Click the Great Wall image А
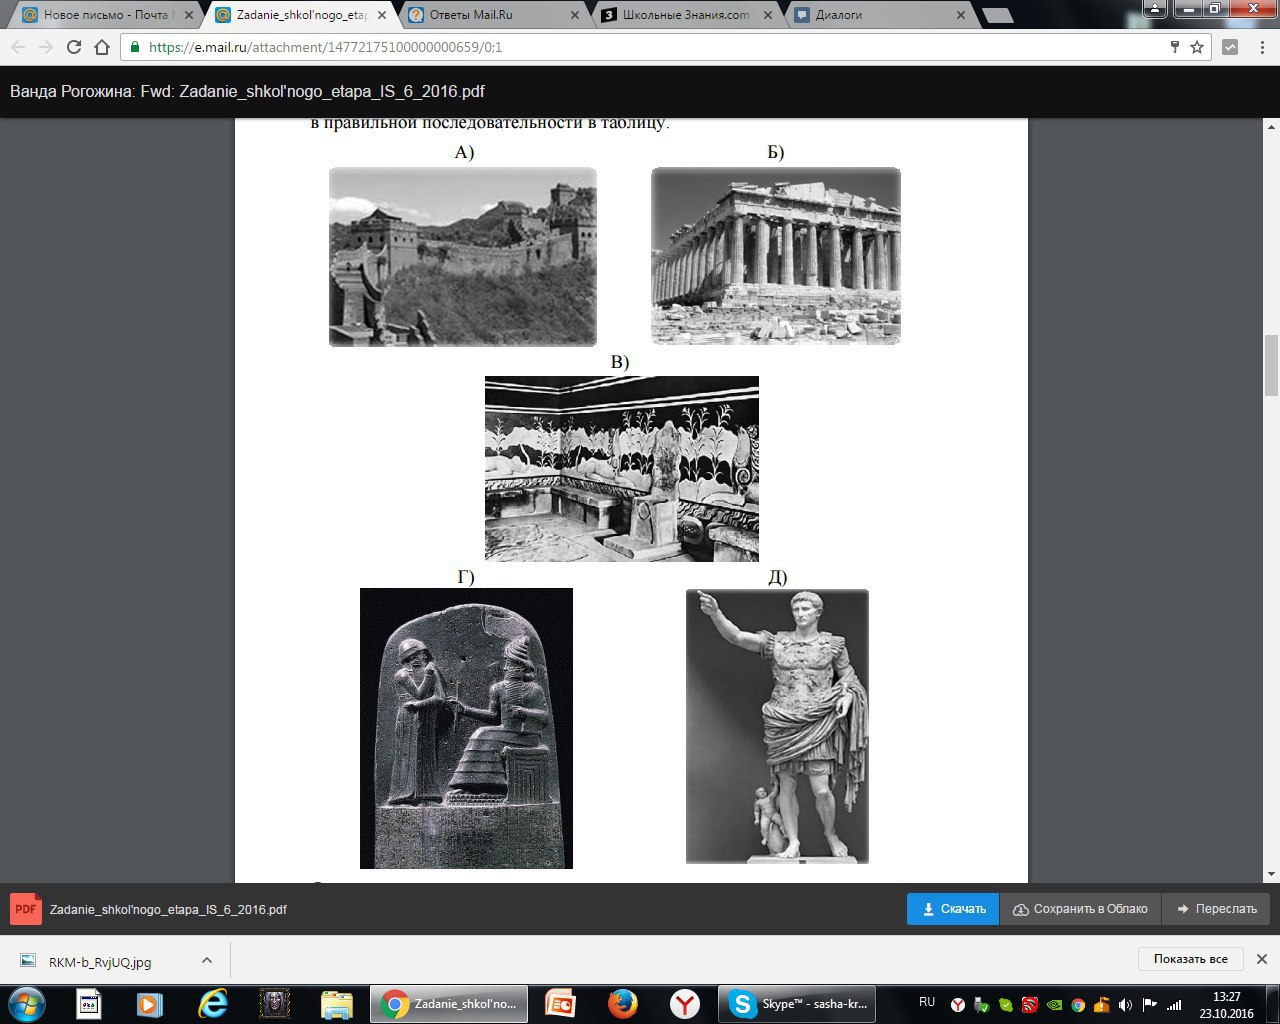This screenshot has height=1024, width=1280. tap(463, 257)
